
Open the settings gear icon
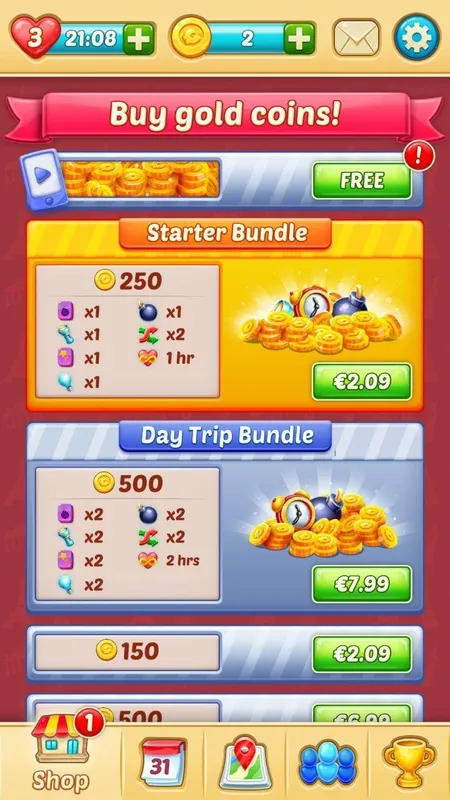(416, 38)
